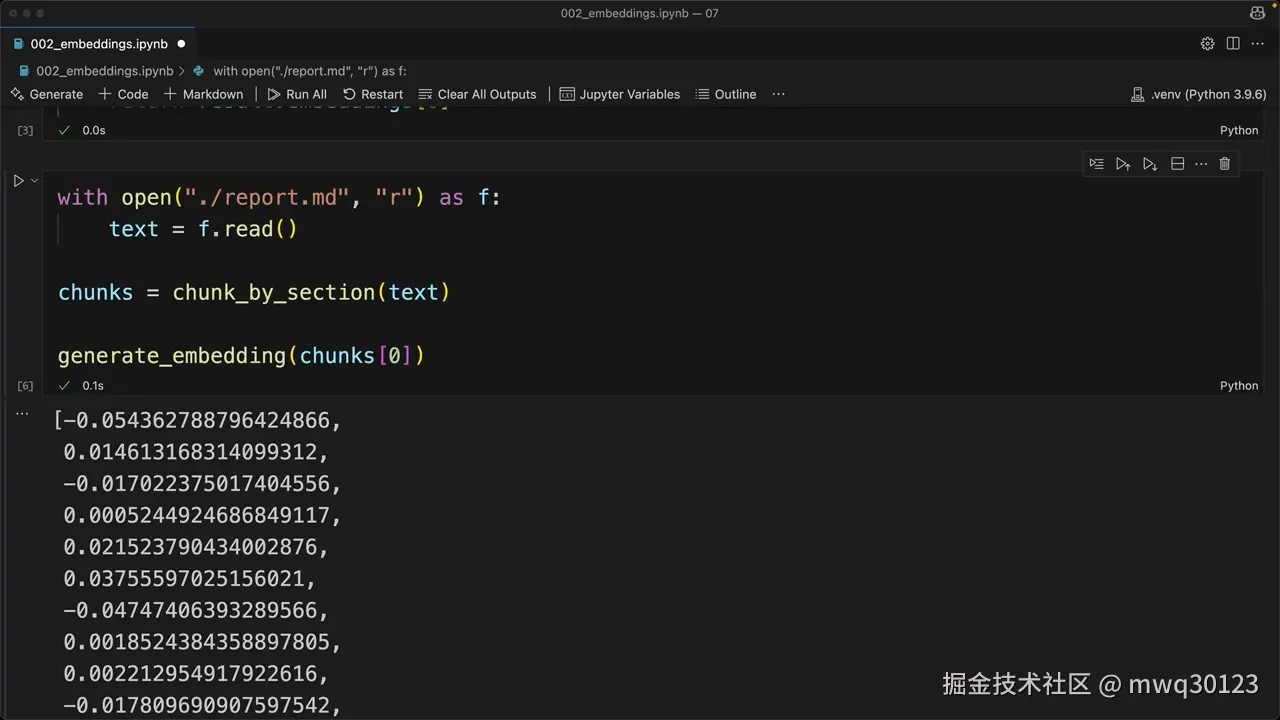Delete the cell using the trash icon
This screenshot has height=720, width=1280.
(x=1225, y=164)
